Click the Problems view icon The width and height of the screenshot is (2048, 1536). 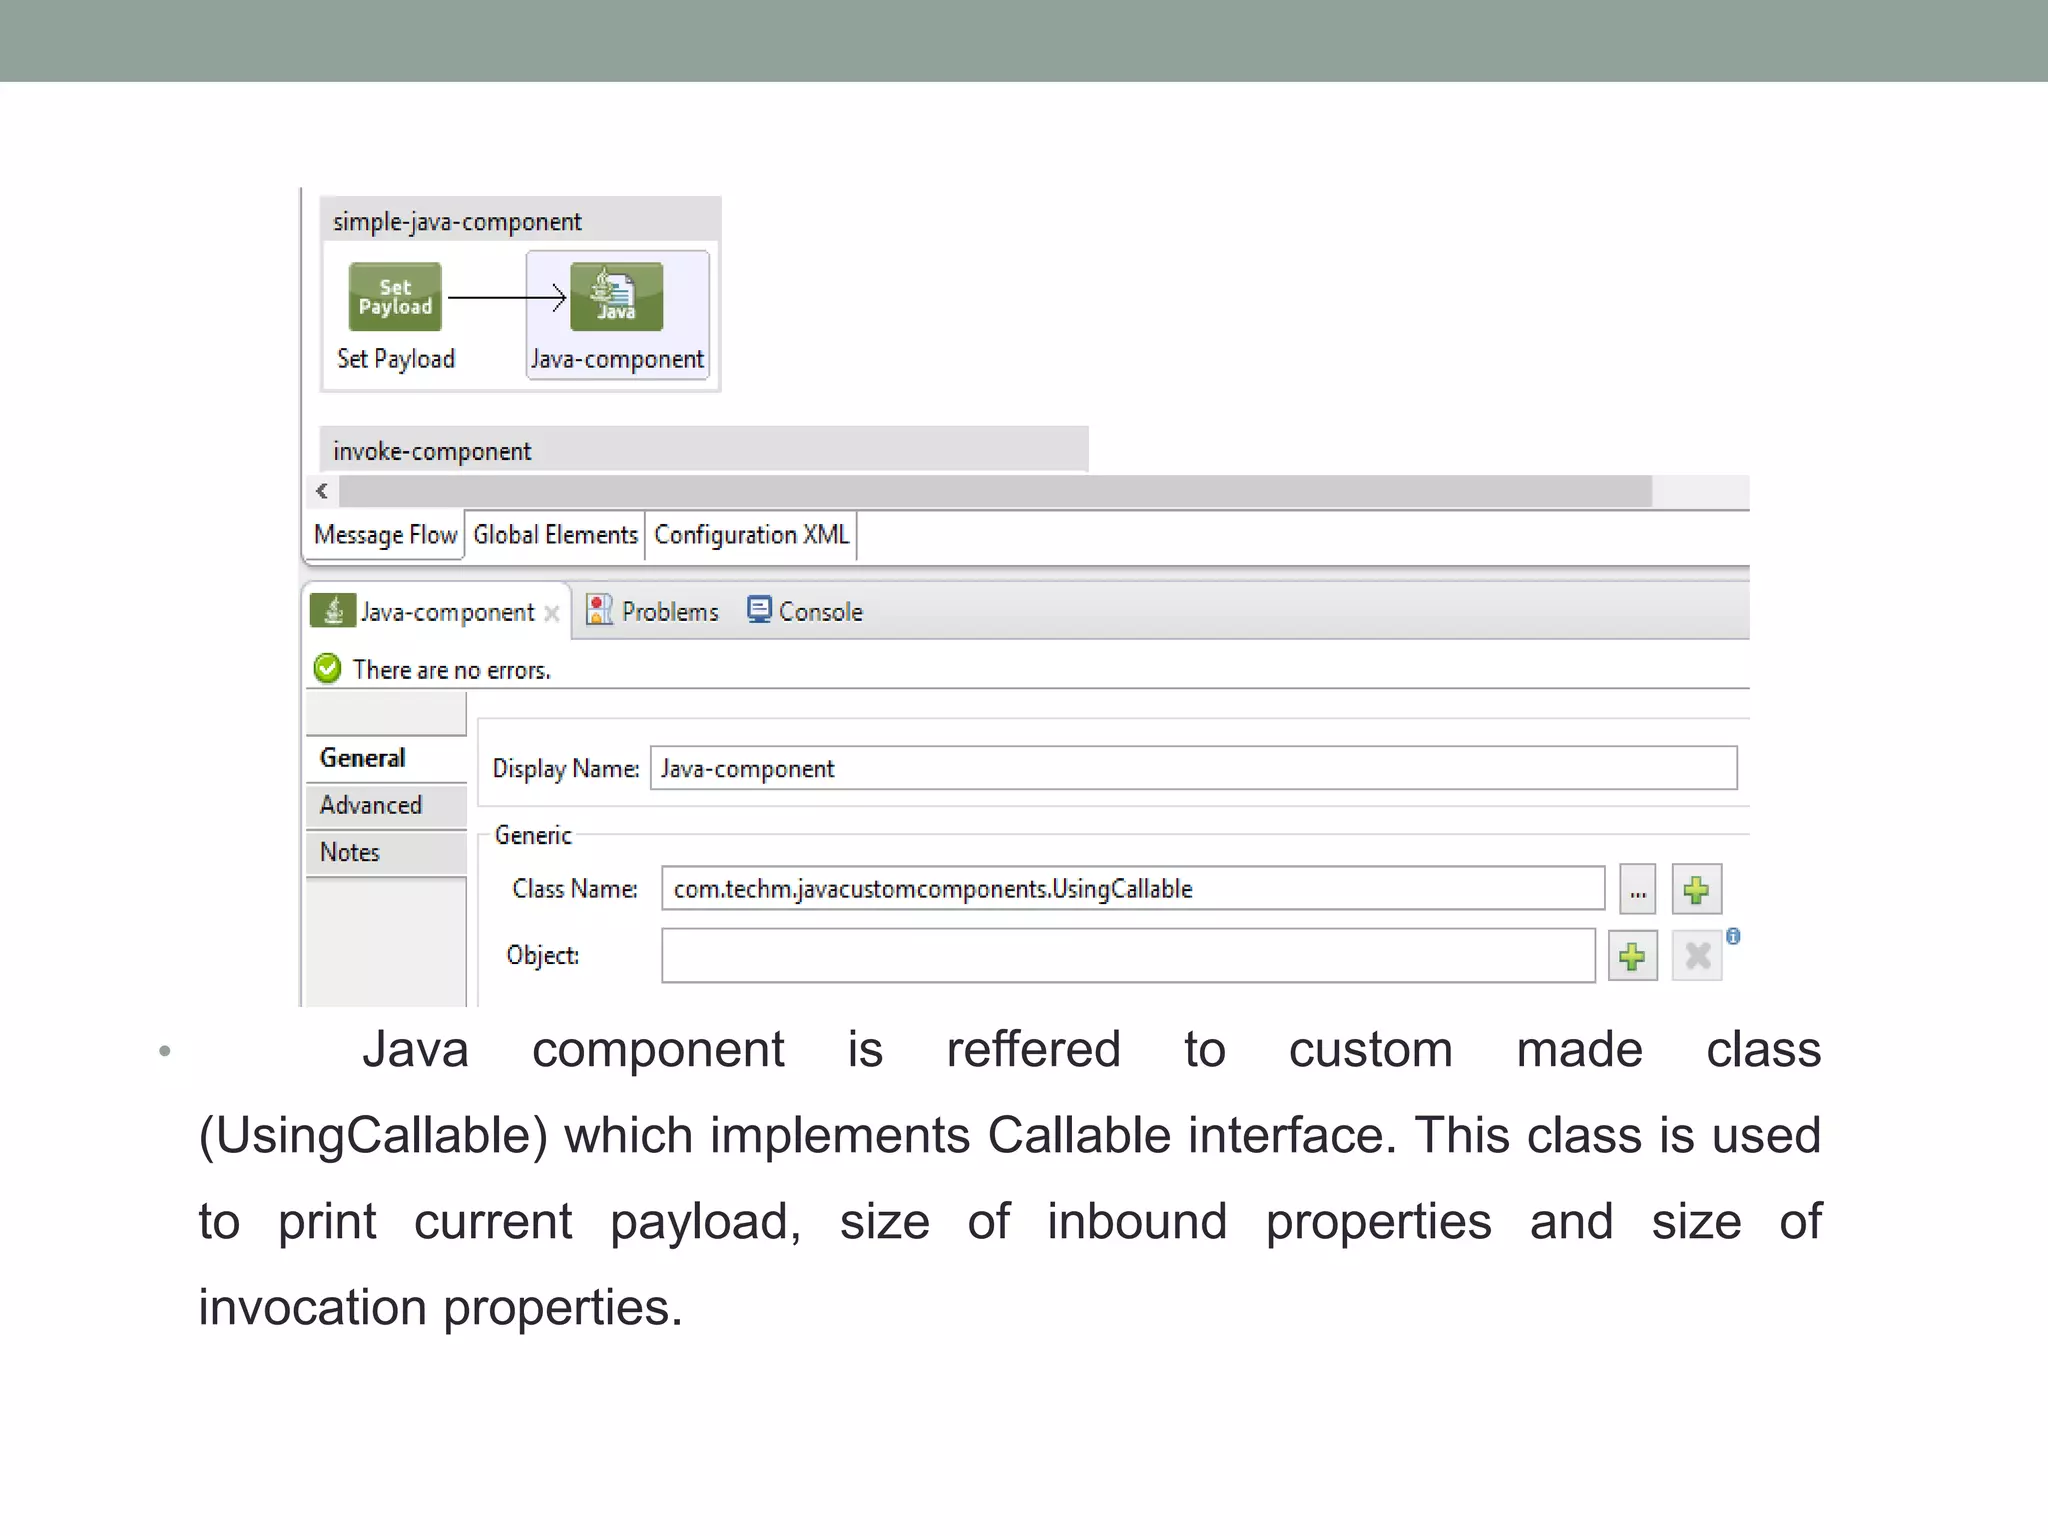click(x=599, y=610)
